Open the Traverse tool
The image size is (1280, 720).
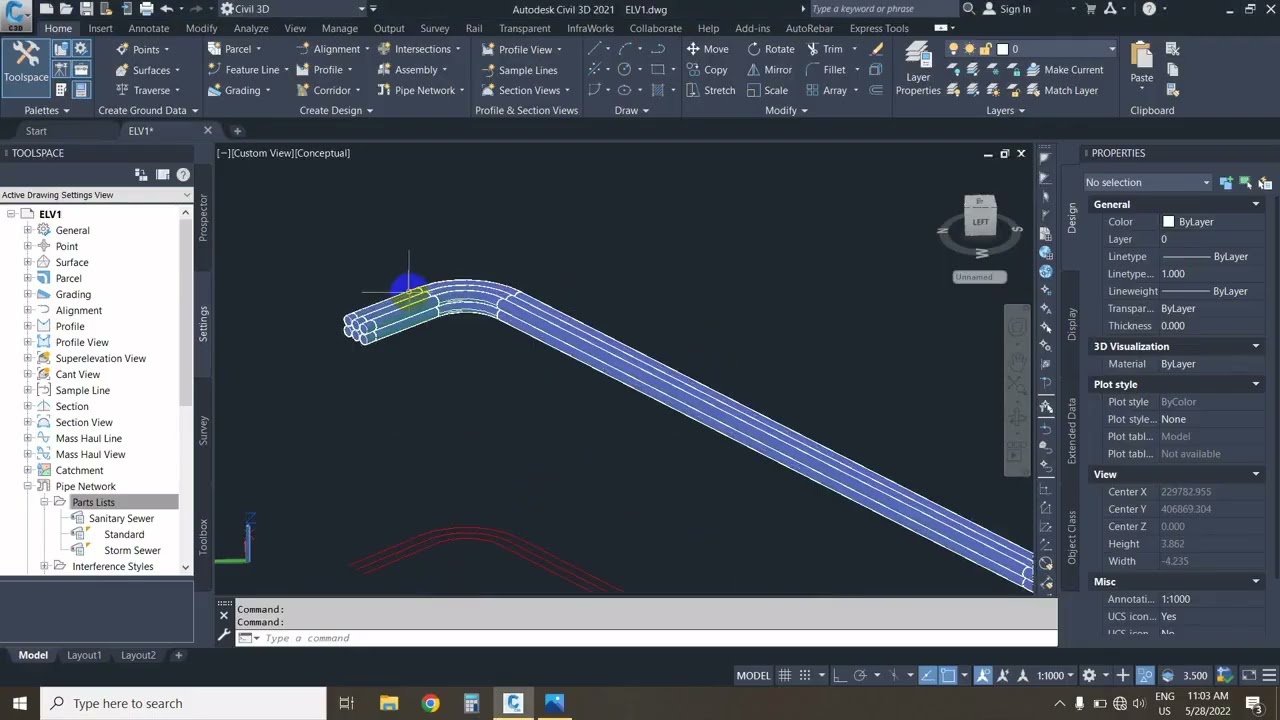coord(150,90)
